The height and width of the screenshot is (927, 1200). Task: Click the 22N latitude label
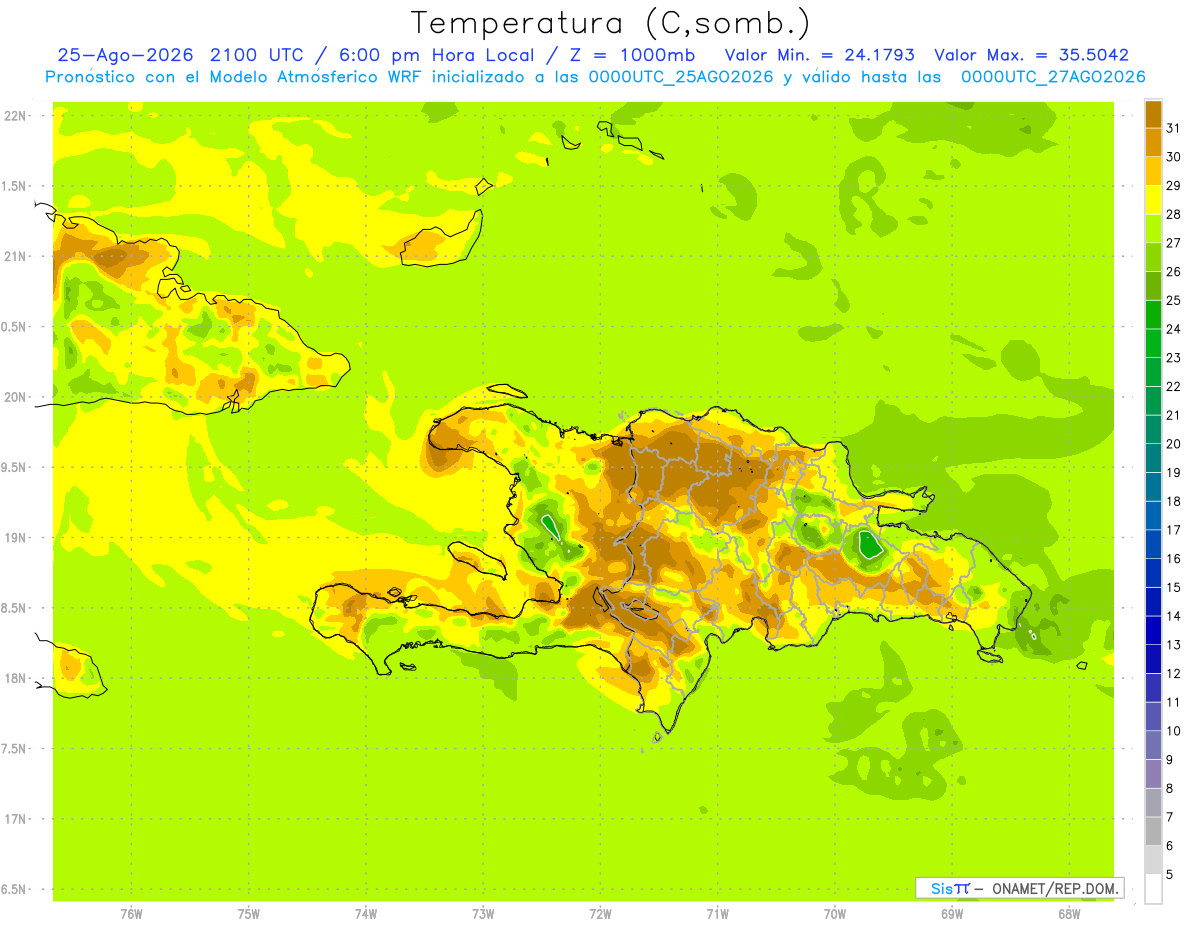pyautogui.click(x=15, y=116)
